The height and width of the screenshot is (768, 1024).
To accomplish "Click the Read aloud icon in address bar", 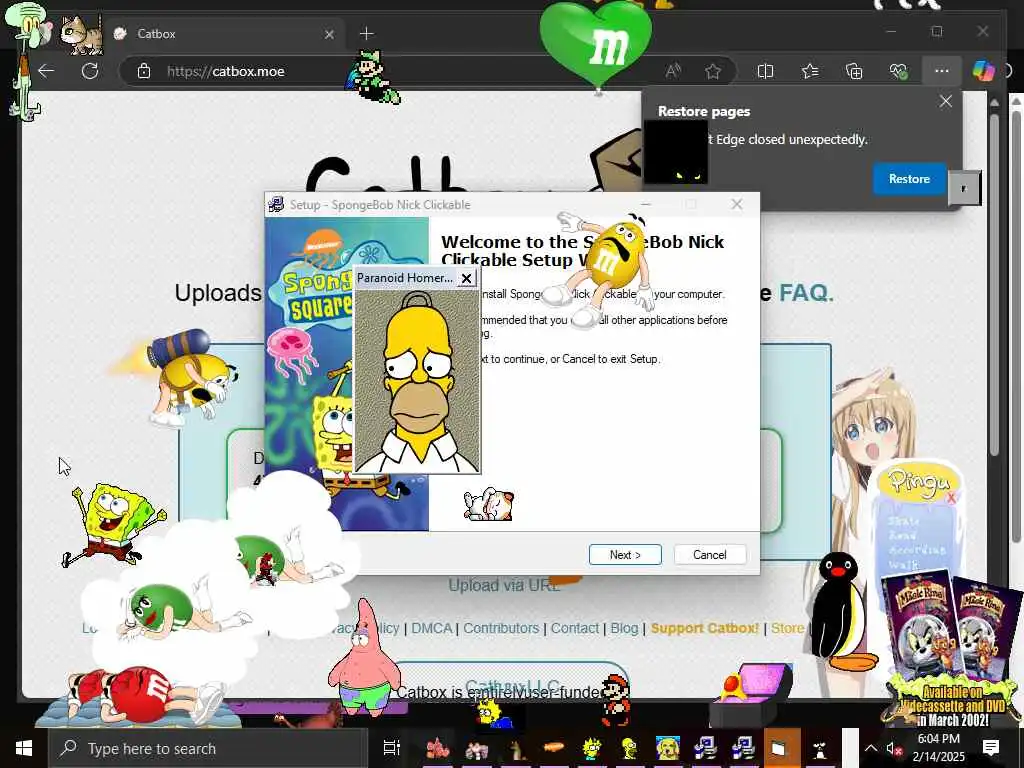I will click(673, 71).
